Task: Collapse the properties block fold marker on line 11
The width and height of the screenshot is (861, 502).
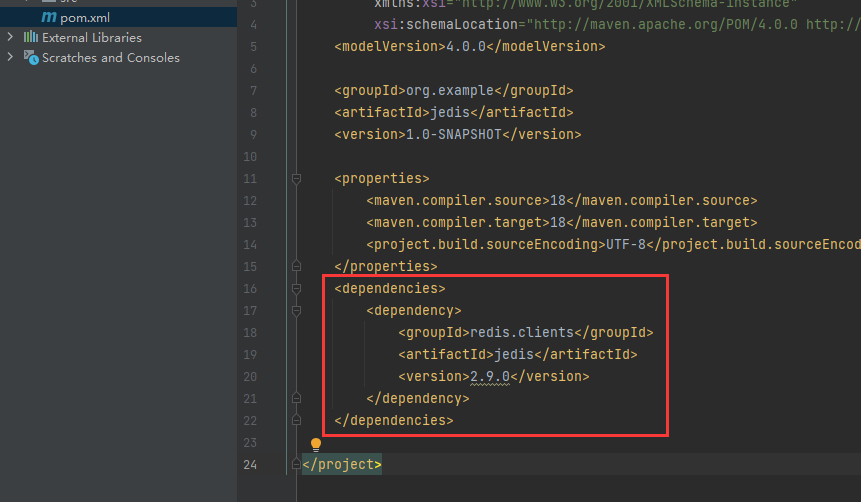Action: point(296,179)
